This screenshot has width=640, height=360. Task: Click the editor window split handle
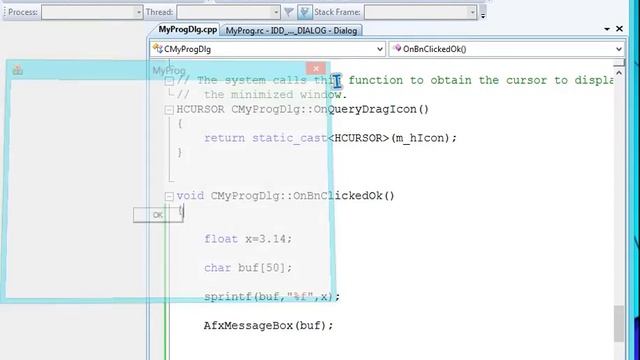click(619, 62)
